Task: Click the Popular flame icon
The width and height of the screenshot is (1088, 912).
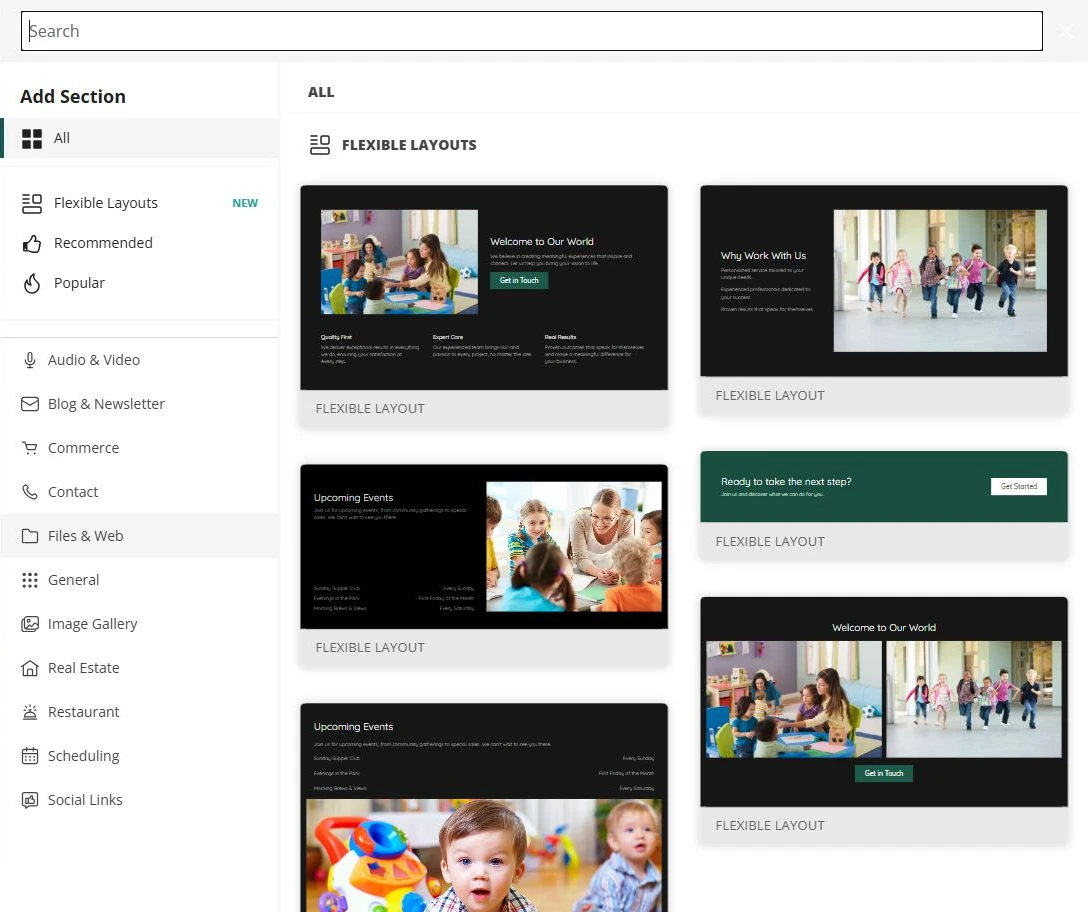Action: 32,283
